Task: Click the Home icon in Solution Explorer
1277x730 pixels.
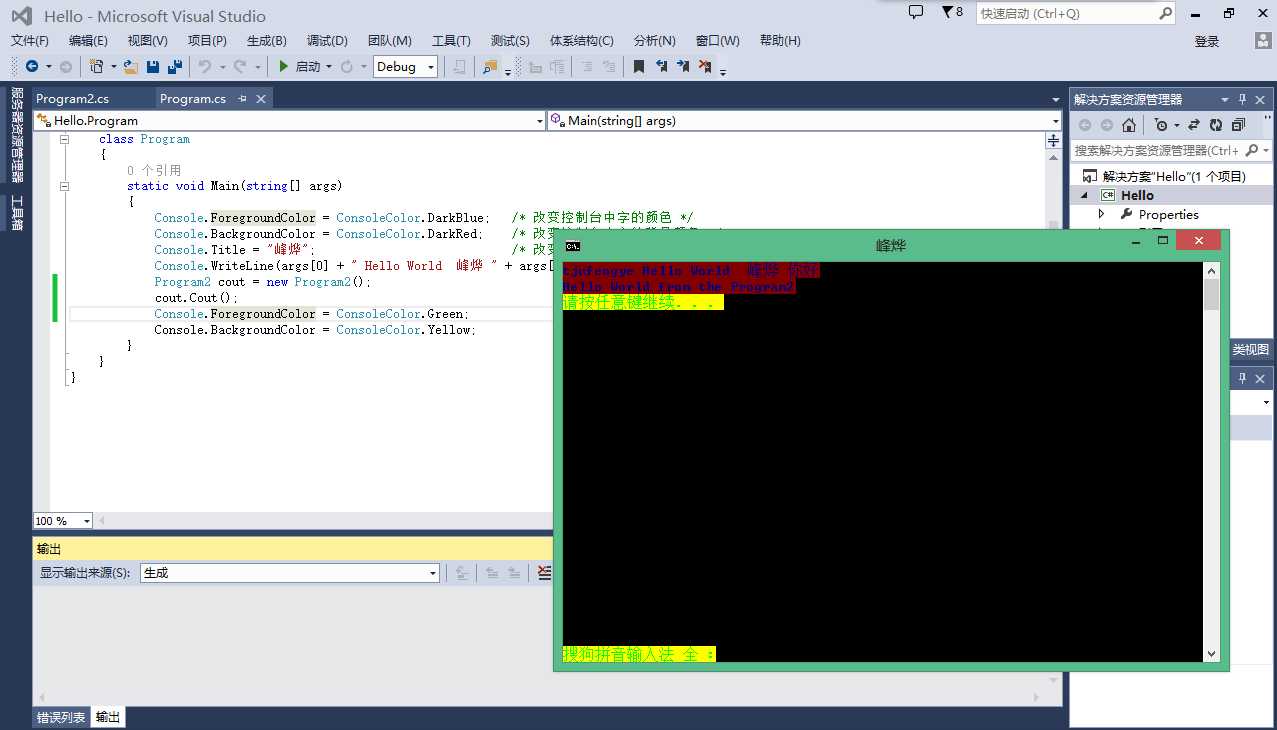Action: tap(1129, 125)
